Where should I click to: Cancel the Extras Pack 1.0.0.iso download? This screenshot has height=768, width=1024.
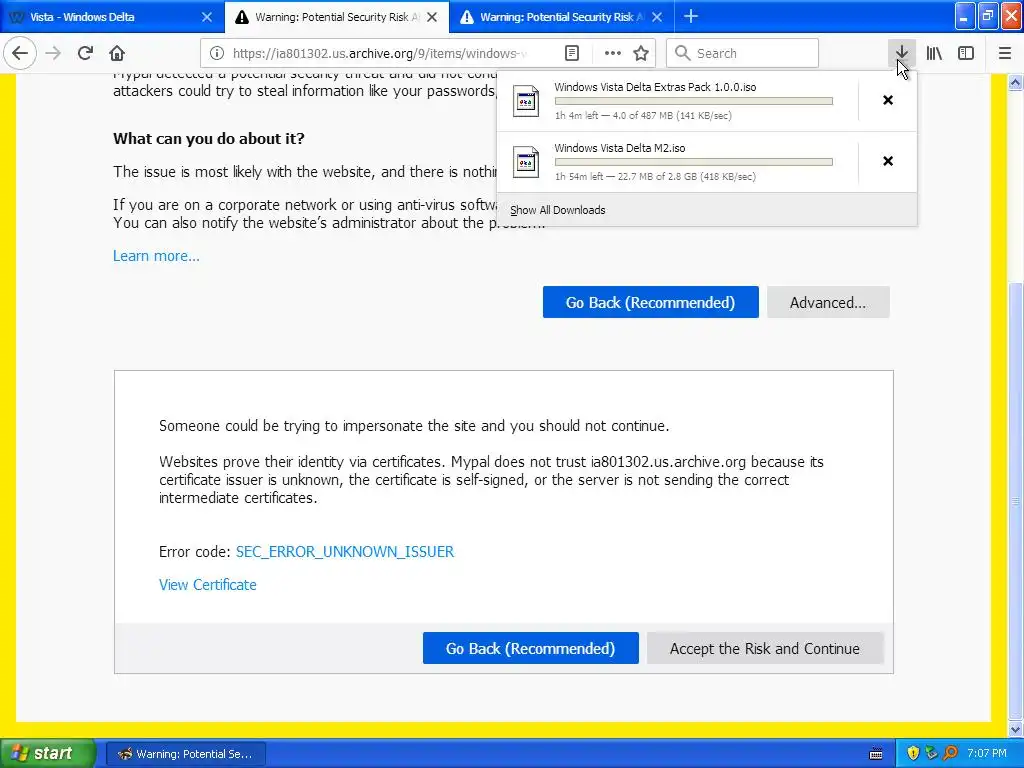click(888, 100)
